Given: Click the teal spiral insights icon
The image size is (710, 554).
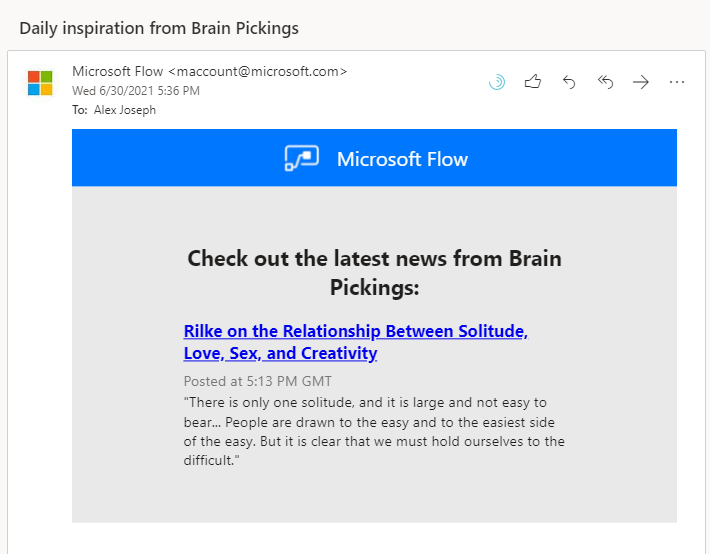Looking at the screenshot, I should 497,82.
